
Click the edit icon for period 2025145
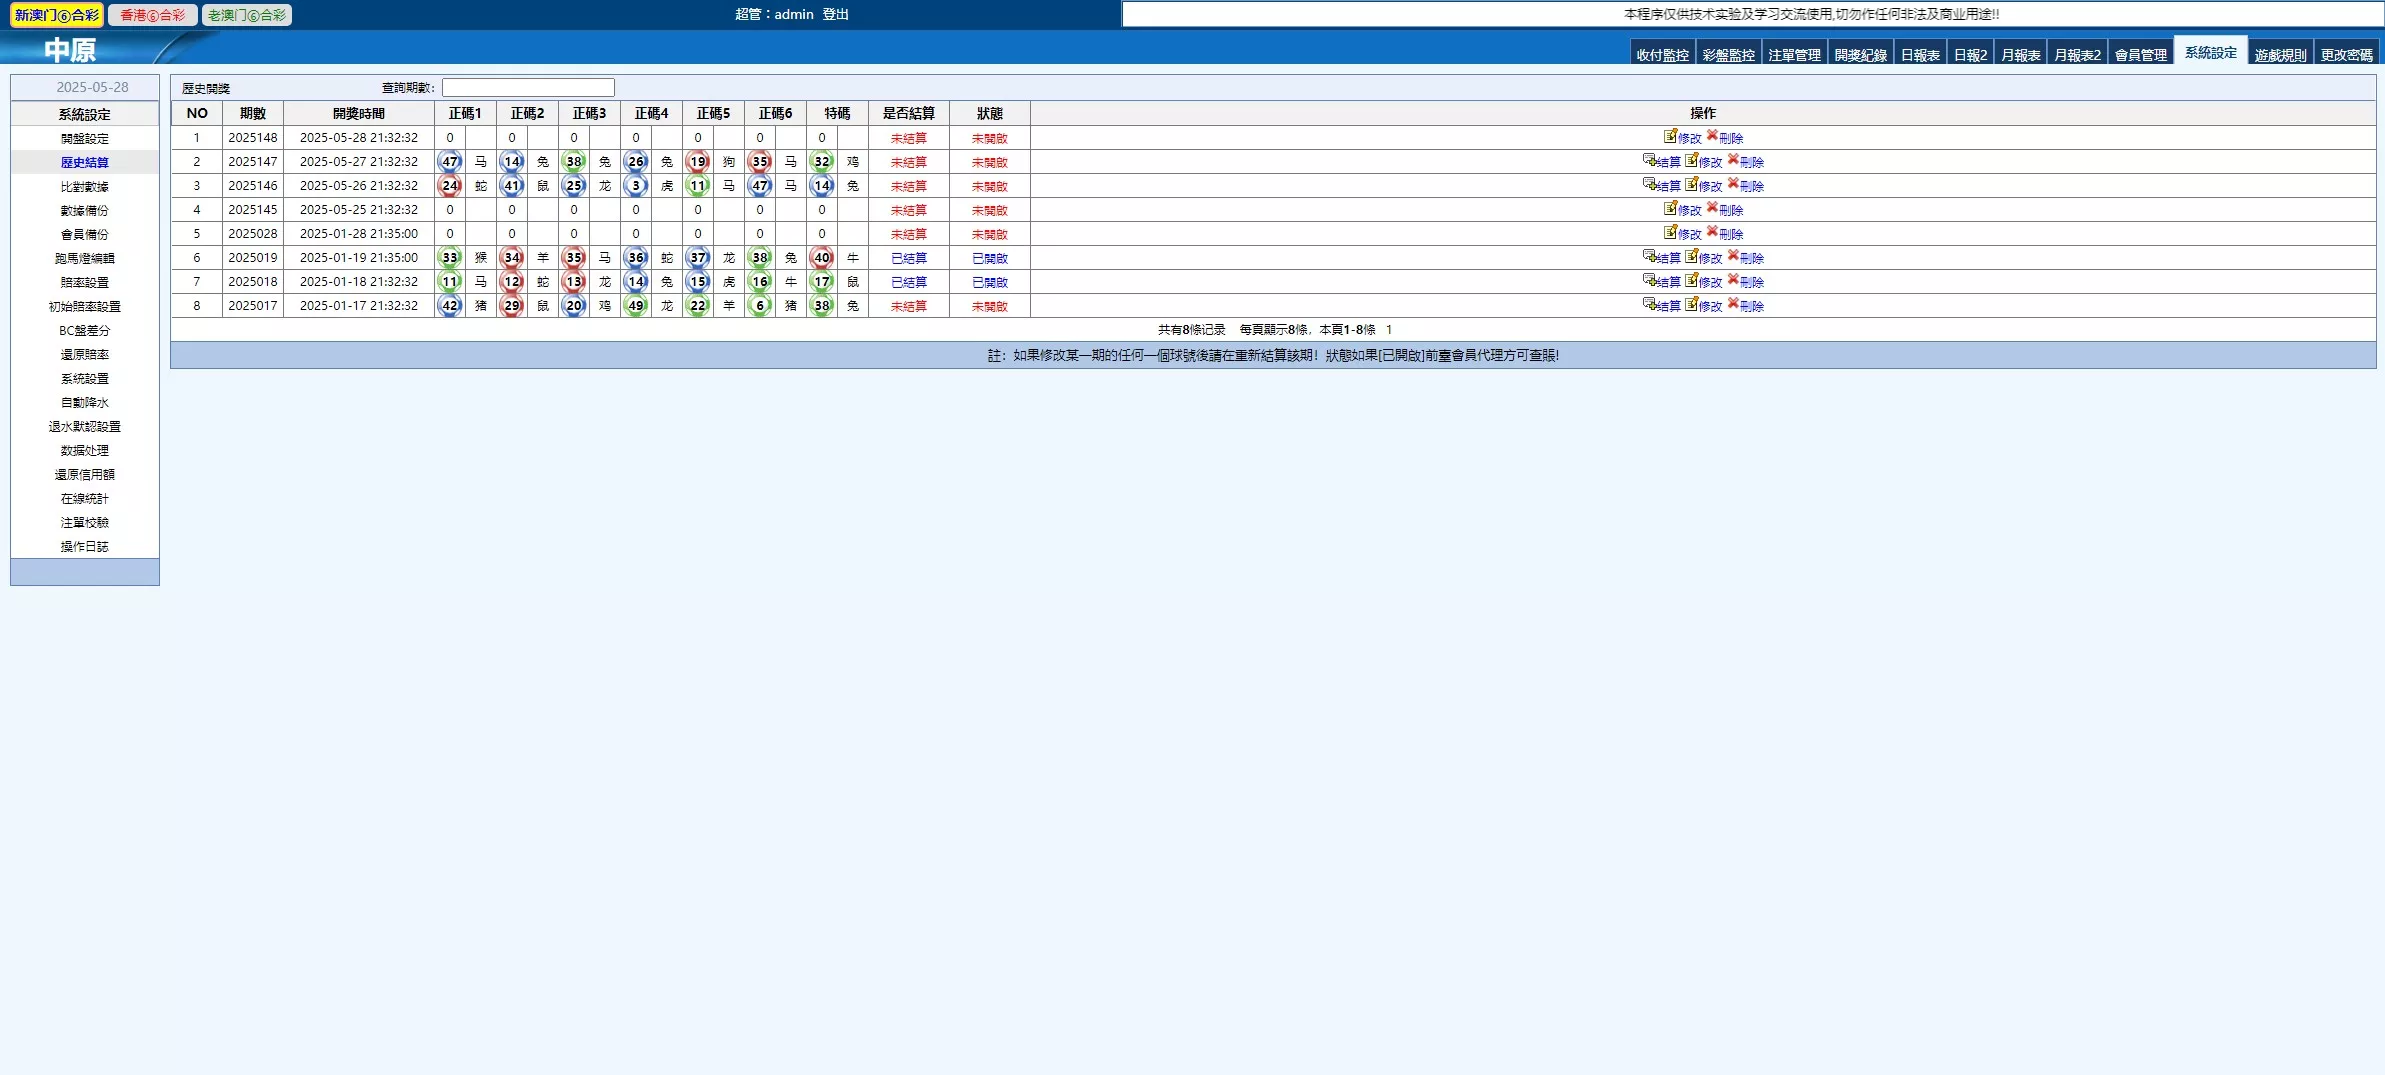1670,208
